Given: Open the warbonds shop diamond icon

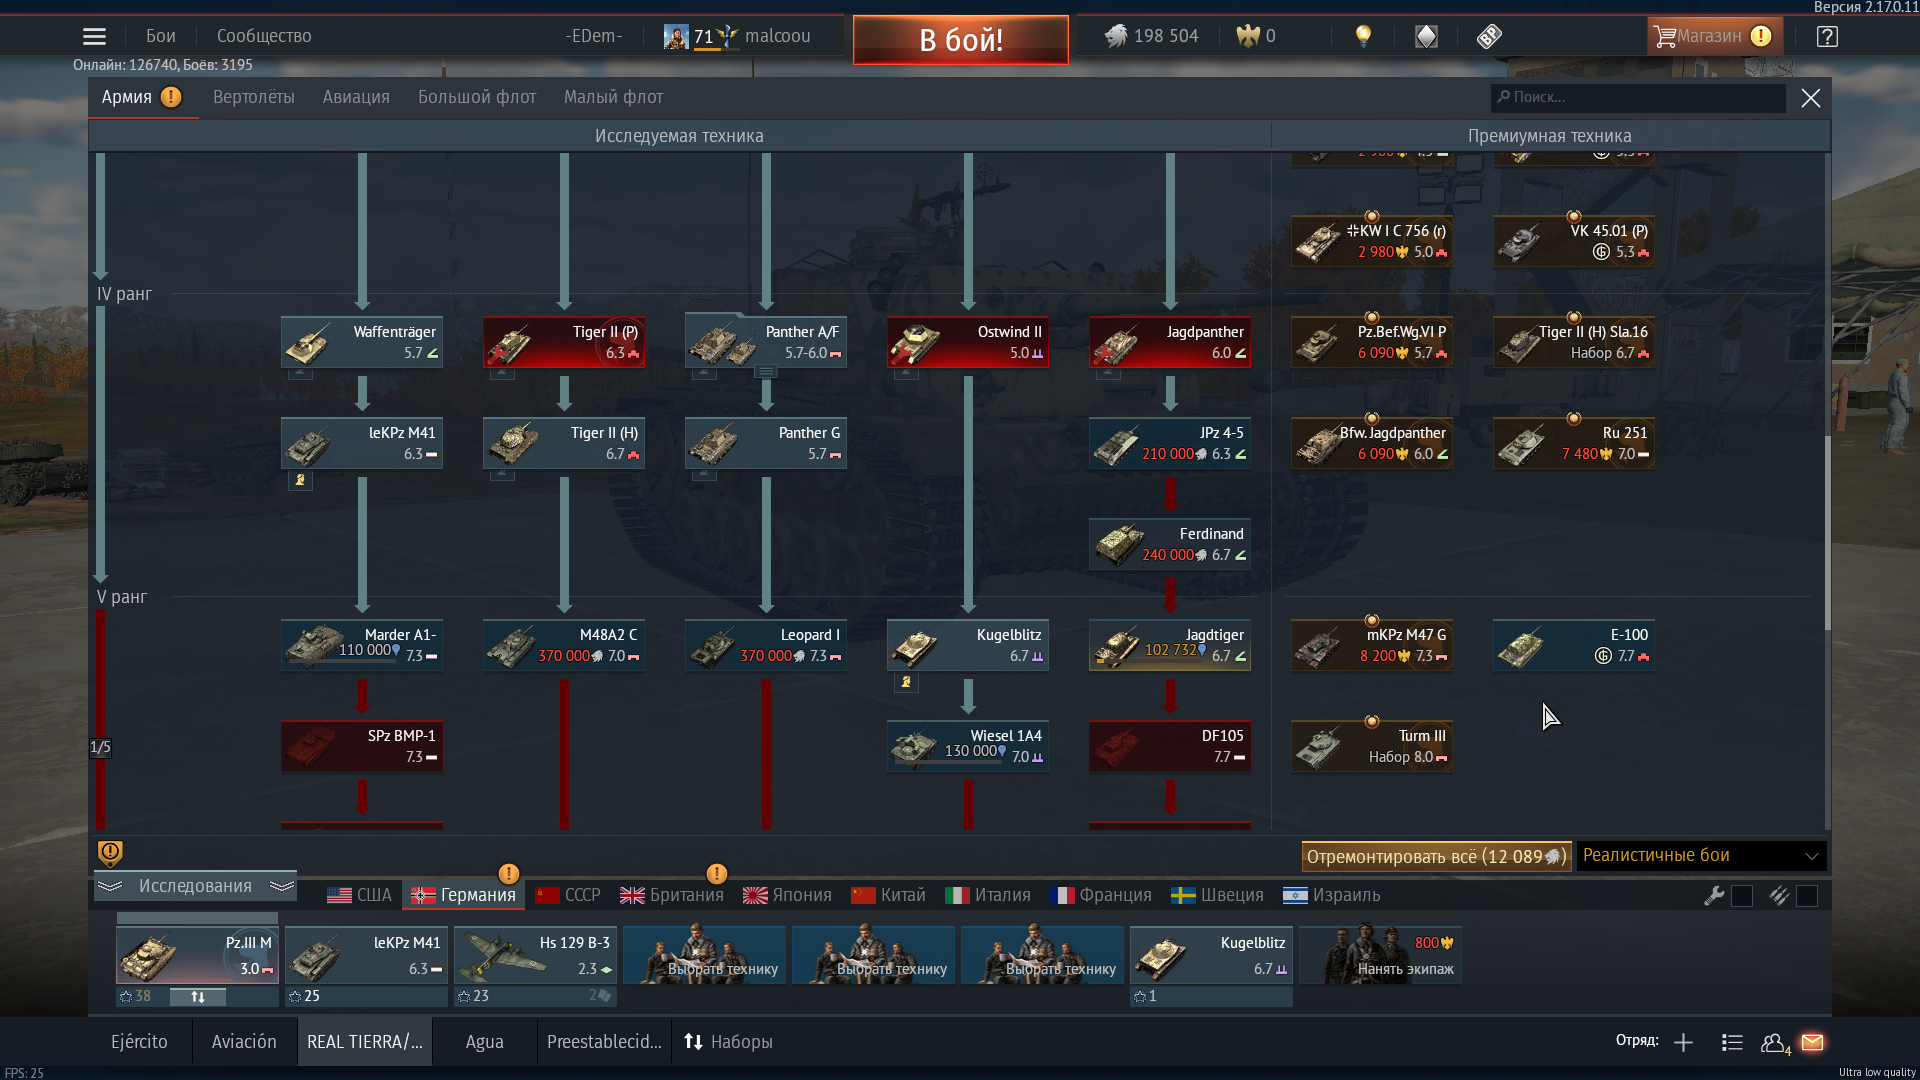Looking at the screenshot, I should click(x=1426, y=37).
